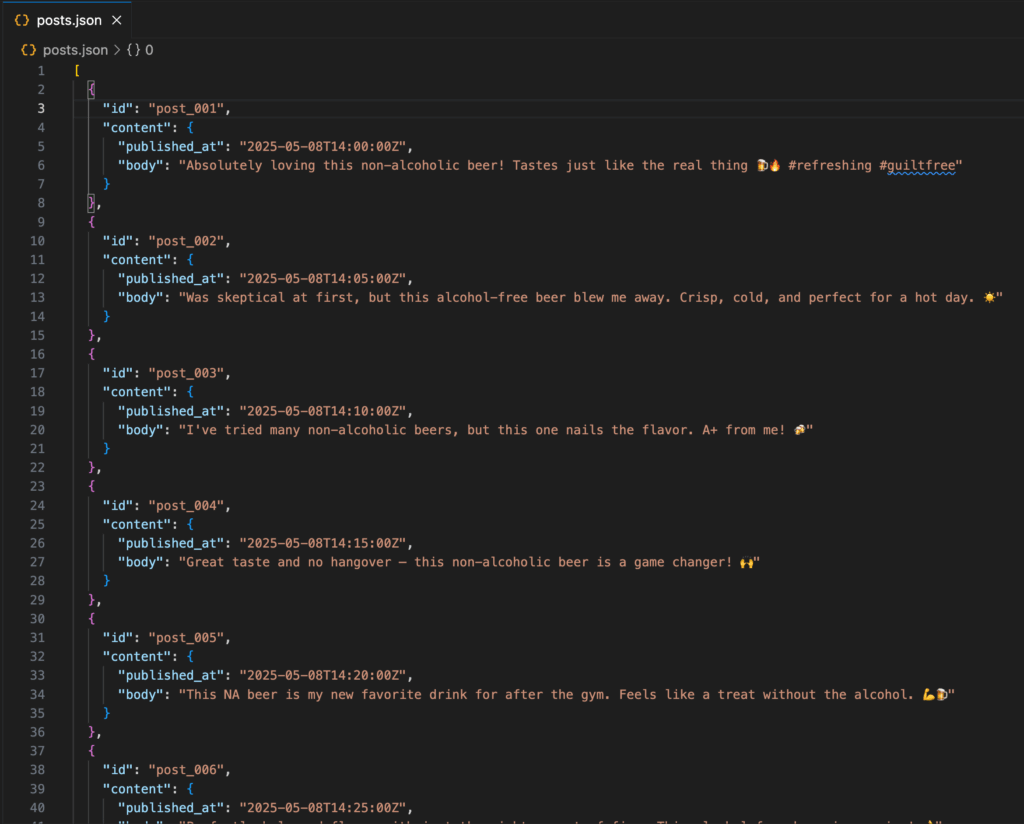Viewport: 1024px width, 824px height.
Task: Click the "content" key on line 39
Action: tap(136, 789)
